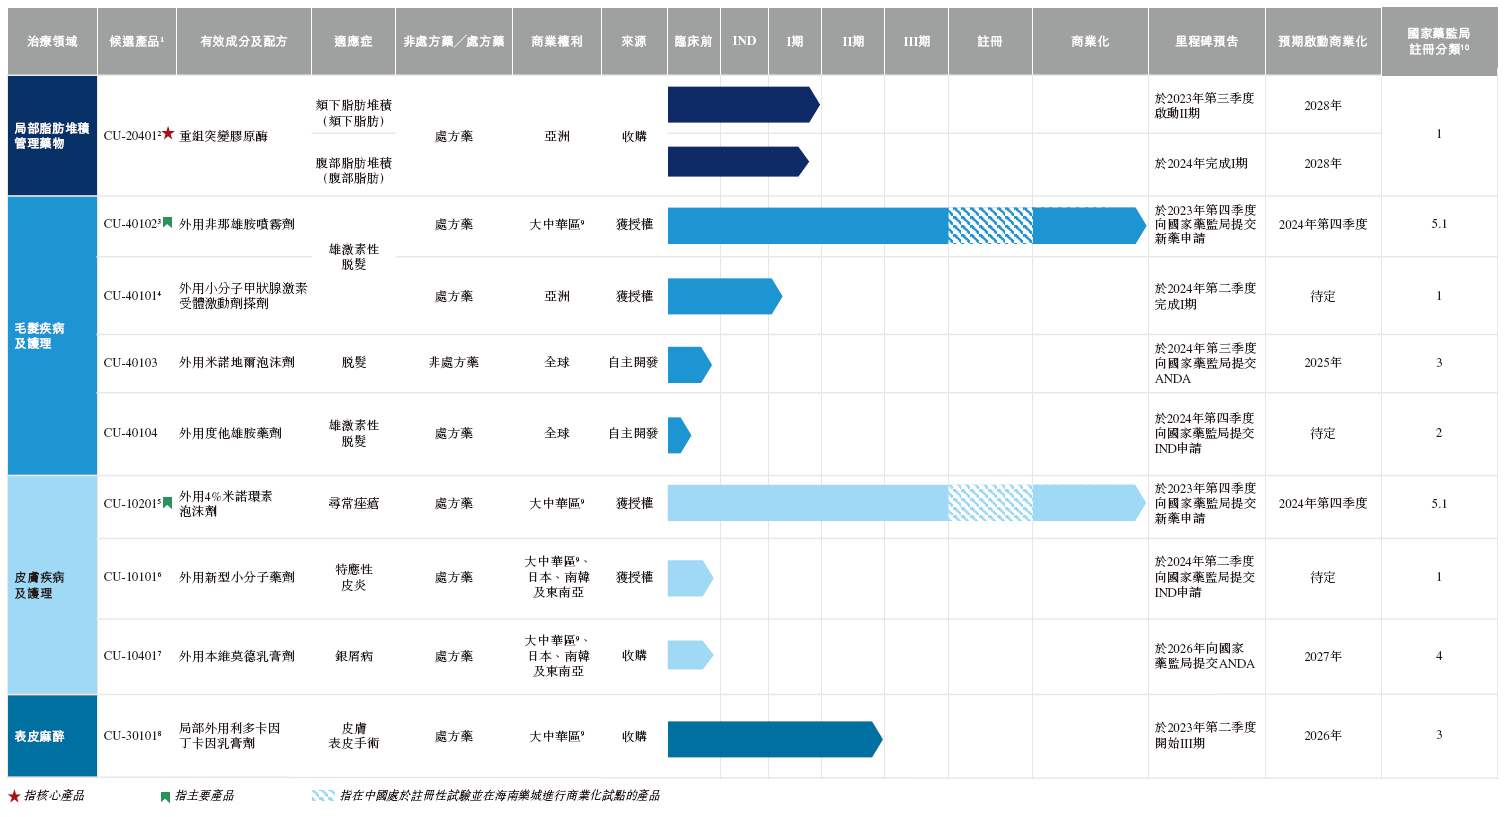The image size is (1506, 817).
Task: Click product code CU-10401
Action: [133, 656]
